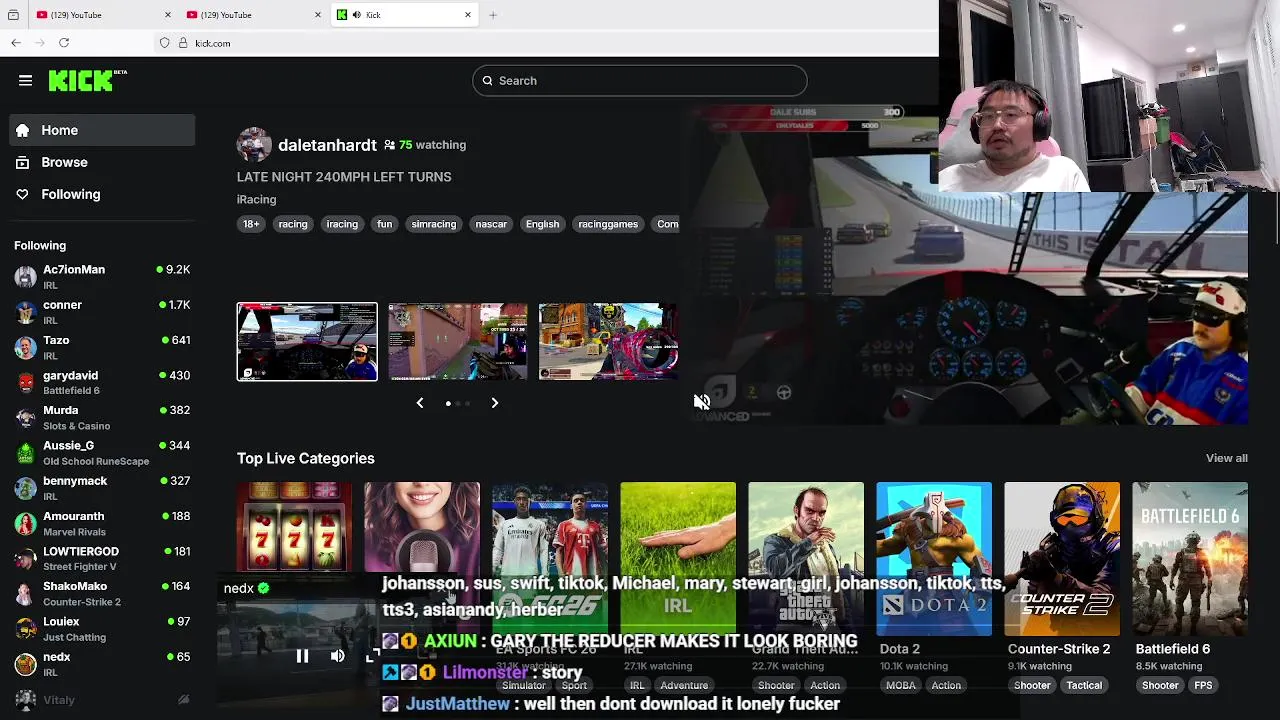
Task: Unmute the featured stream preview
Action: pyautogui.click(x=702, y=401)
